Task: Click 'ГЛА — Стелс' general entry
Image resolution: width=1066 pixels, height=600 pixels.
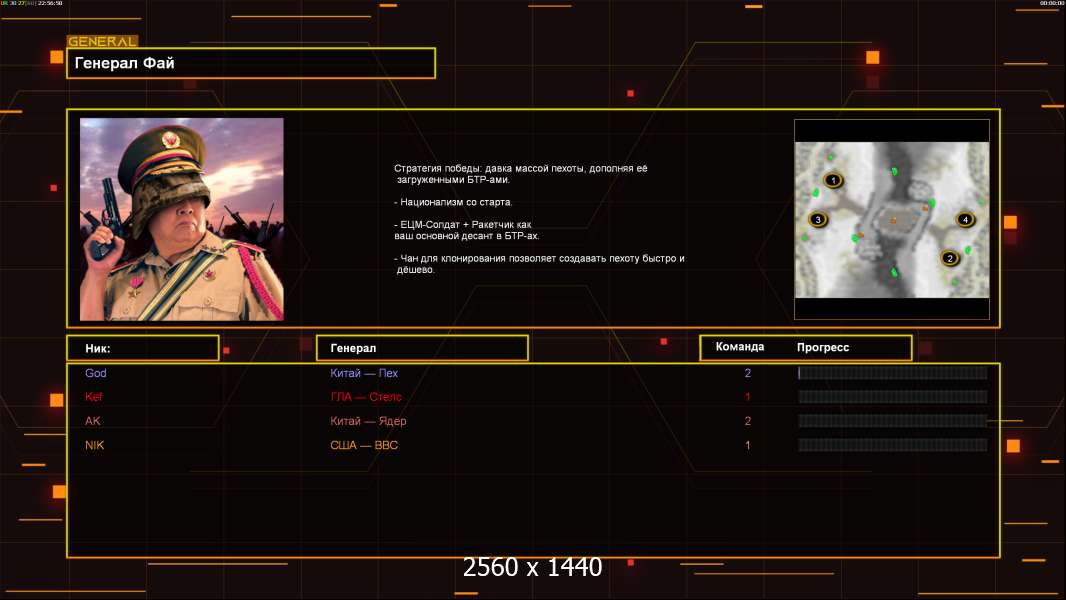Action: 366,397
